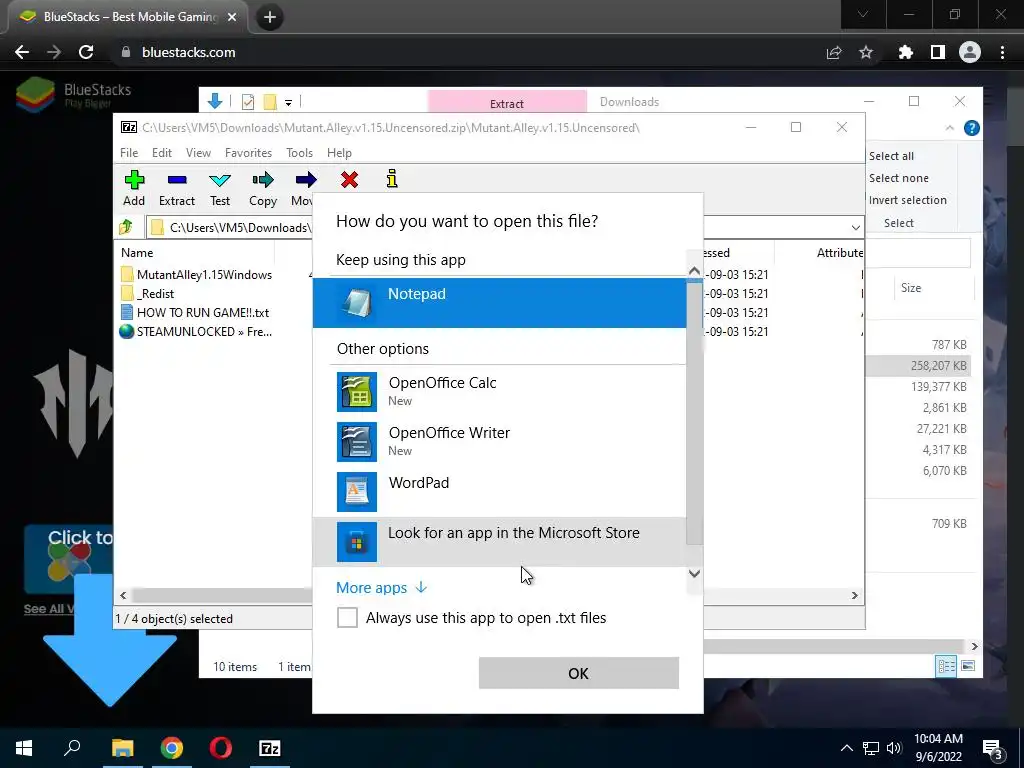
Task: Click the Copy toolbar icon in 7-Zip
Action: point(263,188)
